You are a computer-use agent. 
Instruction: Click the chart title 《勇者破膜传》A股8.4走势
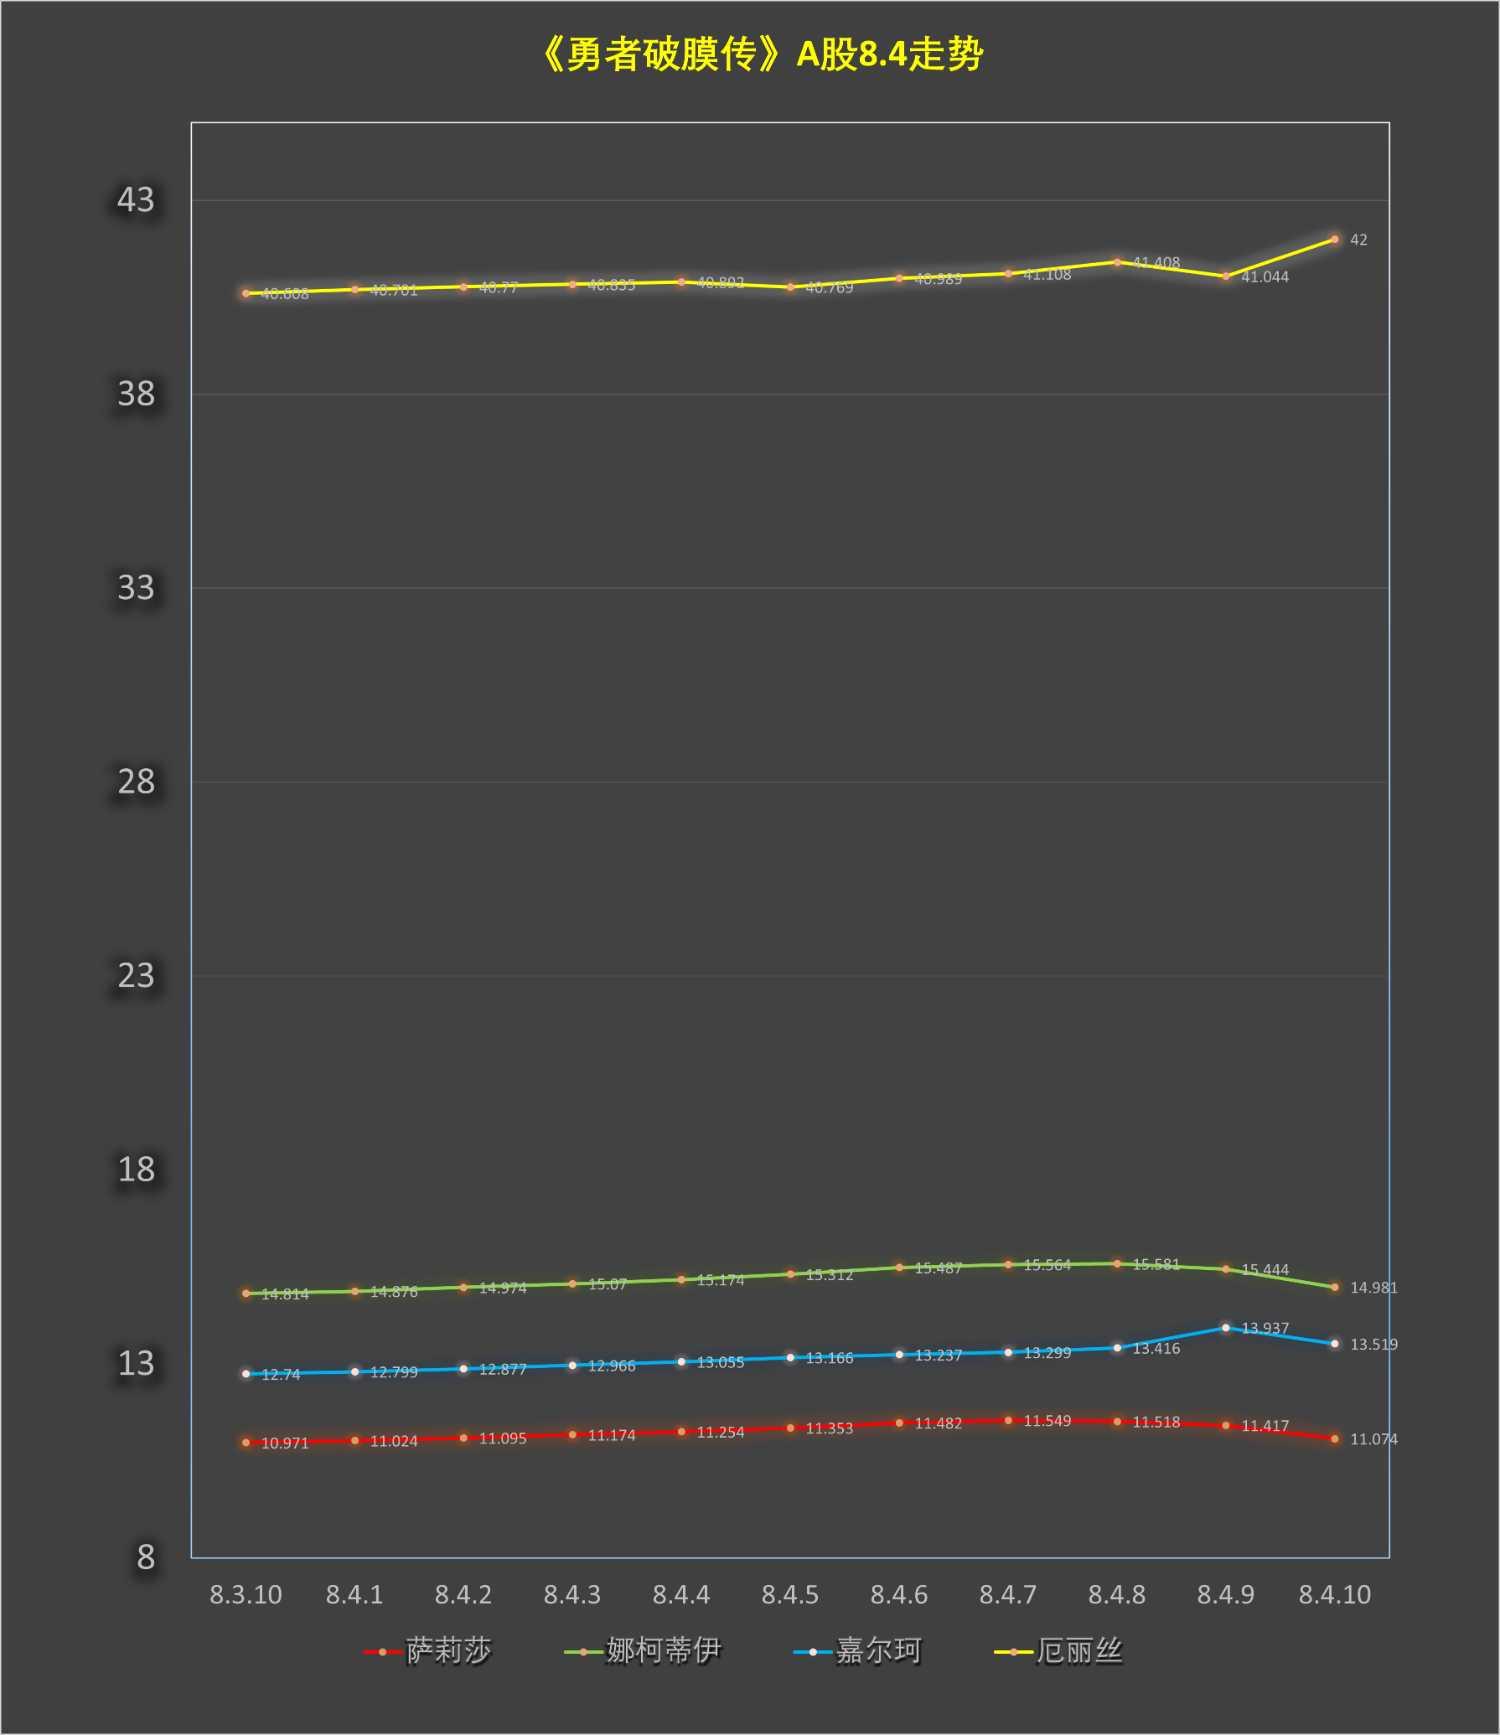click(762, 55)
